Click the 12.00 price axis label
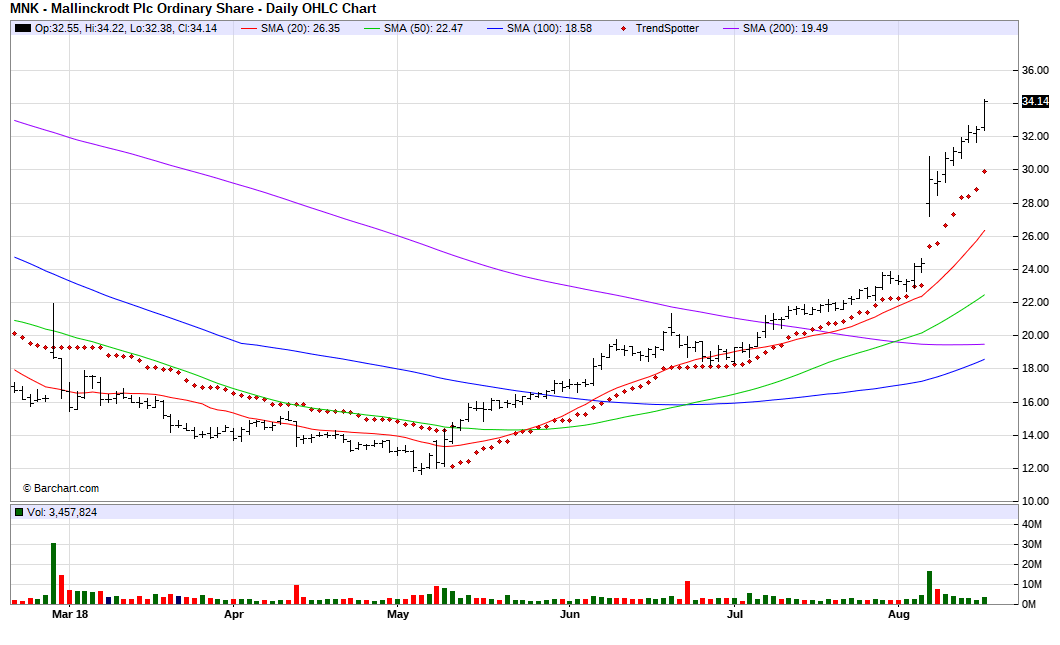Viewport: 1060px width, 645px height. pos(1035,469)
